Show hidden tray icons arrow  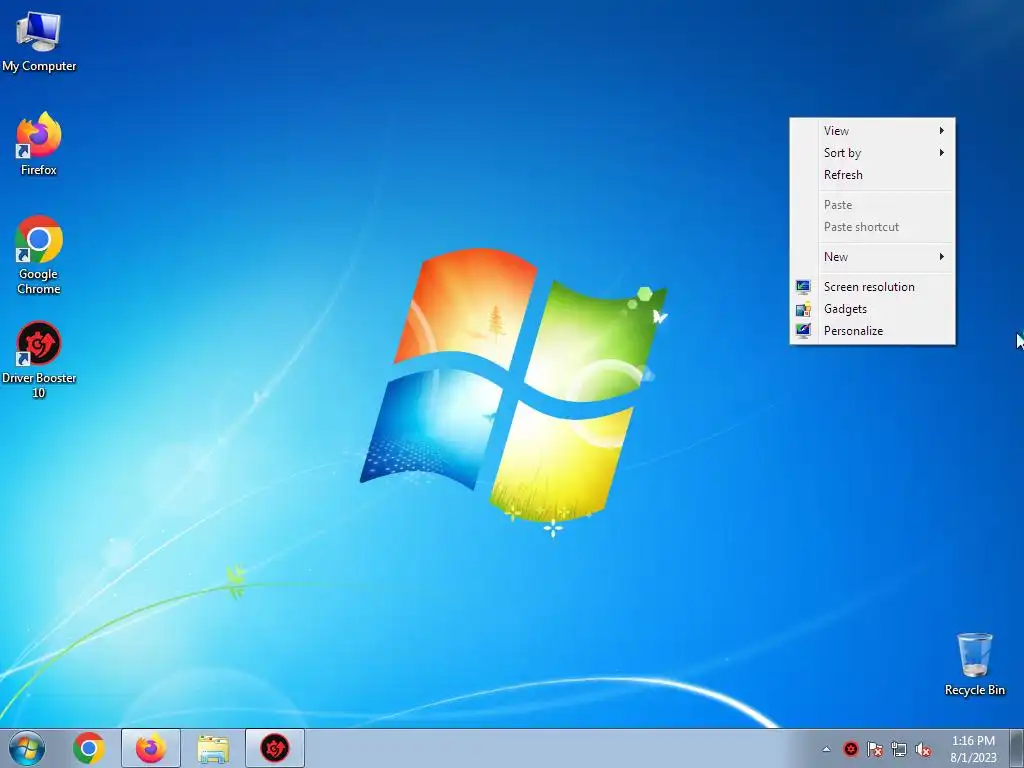(x=826, y=749)
